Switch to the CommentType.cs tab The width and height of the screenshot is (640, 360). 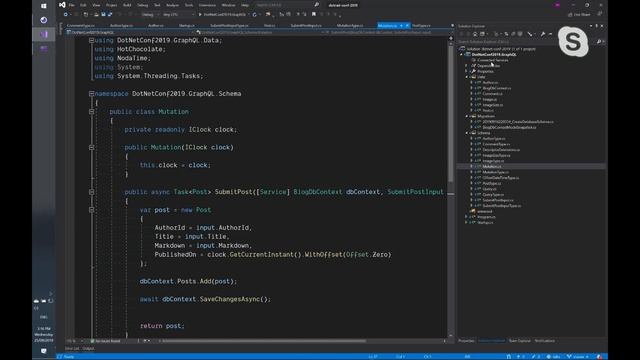click(81, 25)
